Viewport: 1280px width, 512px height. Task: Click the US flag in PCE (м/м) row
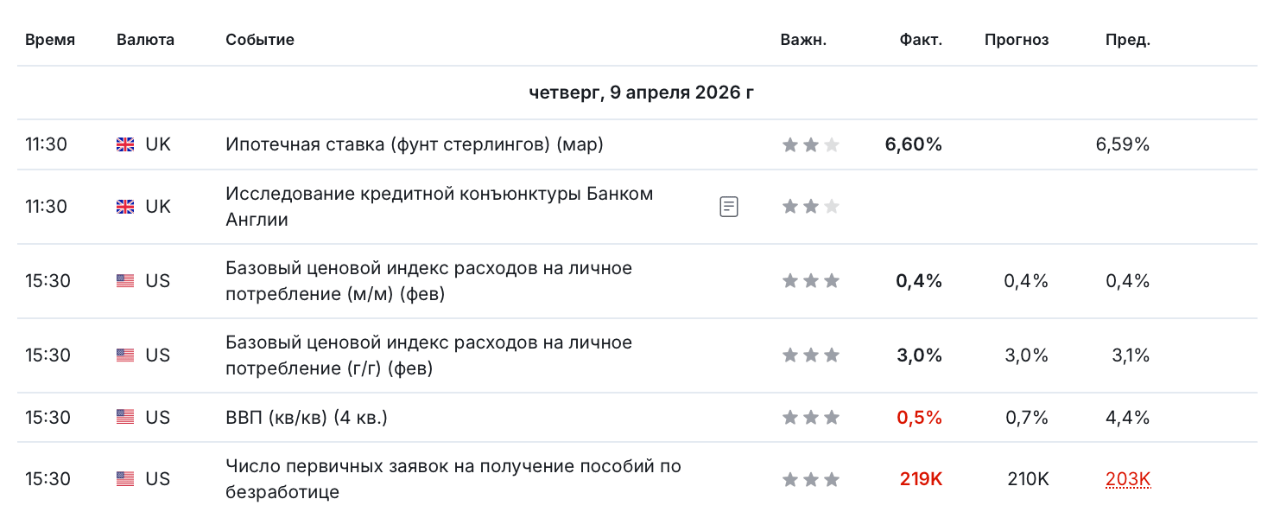pyautogui.click(x=125, y=281)
